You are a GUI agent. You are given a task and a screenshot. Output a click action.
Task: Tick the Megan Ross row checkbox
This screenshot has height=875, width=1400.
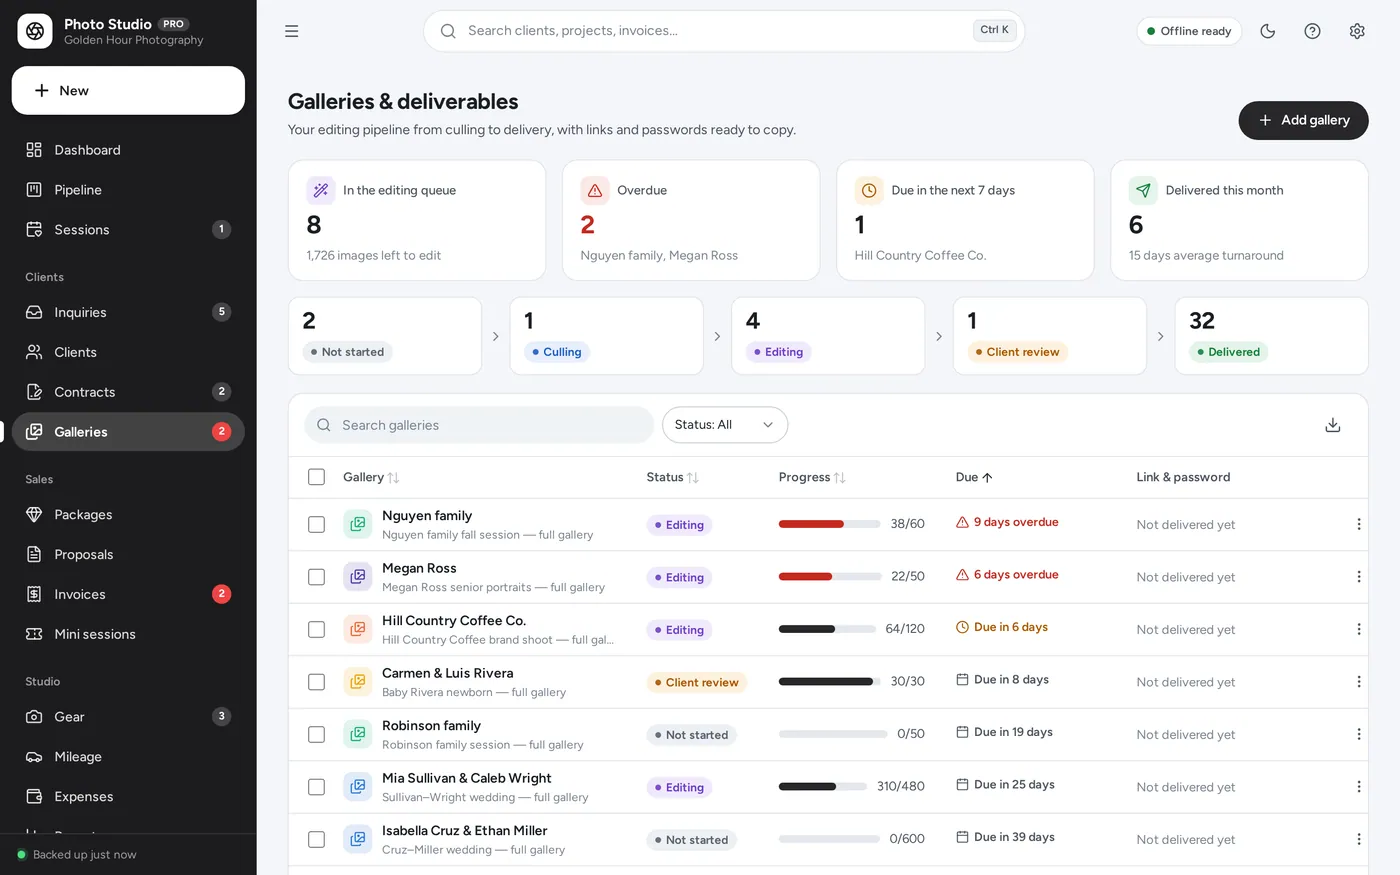[316, 577]
